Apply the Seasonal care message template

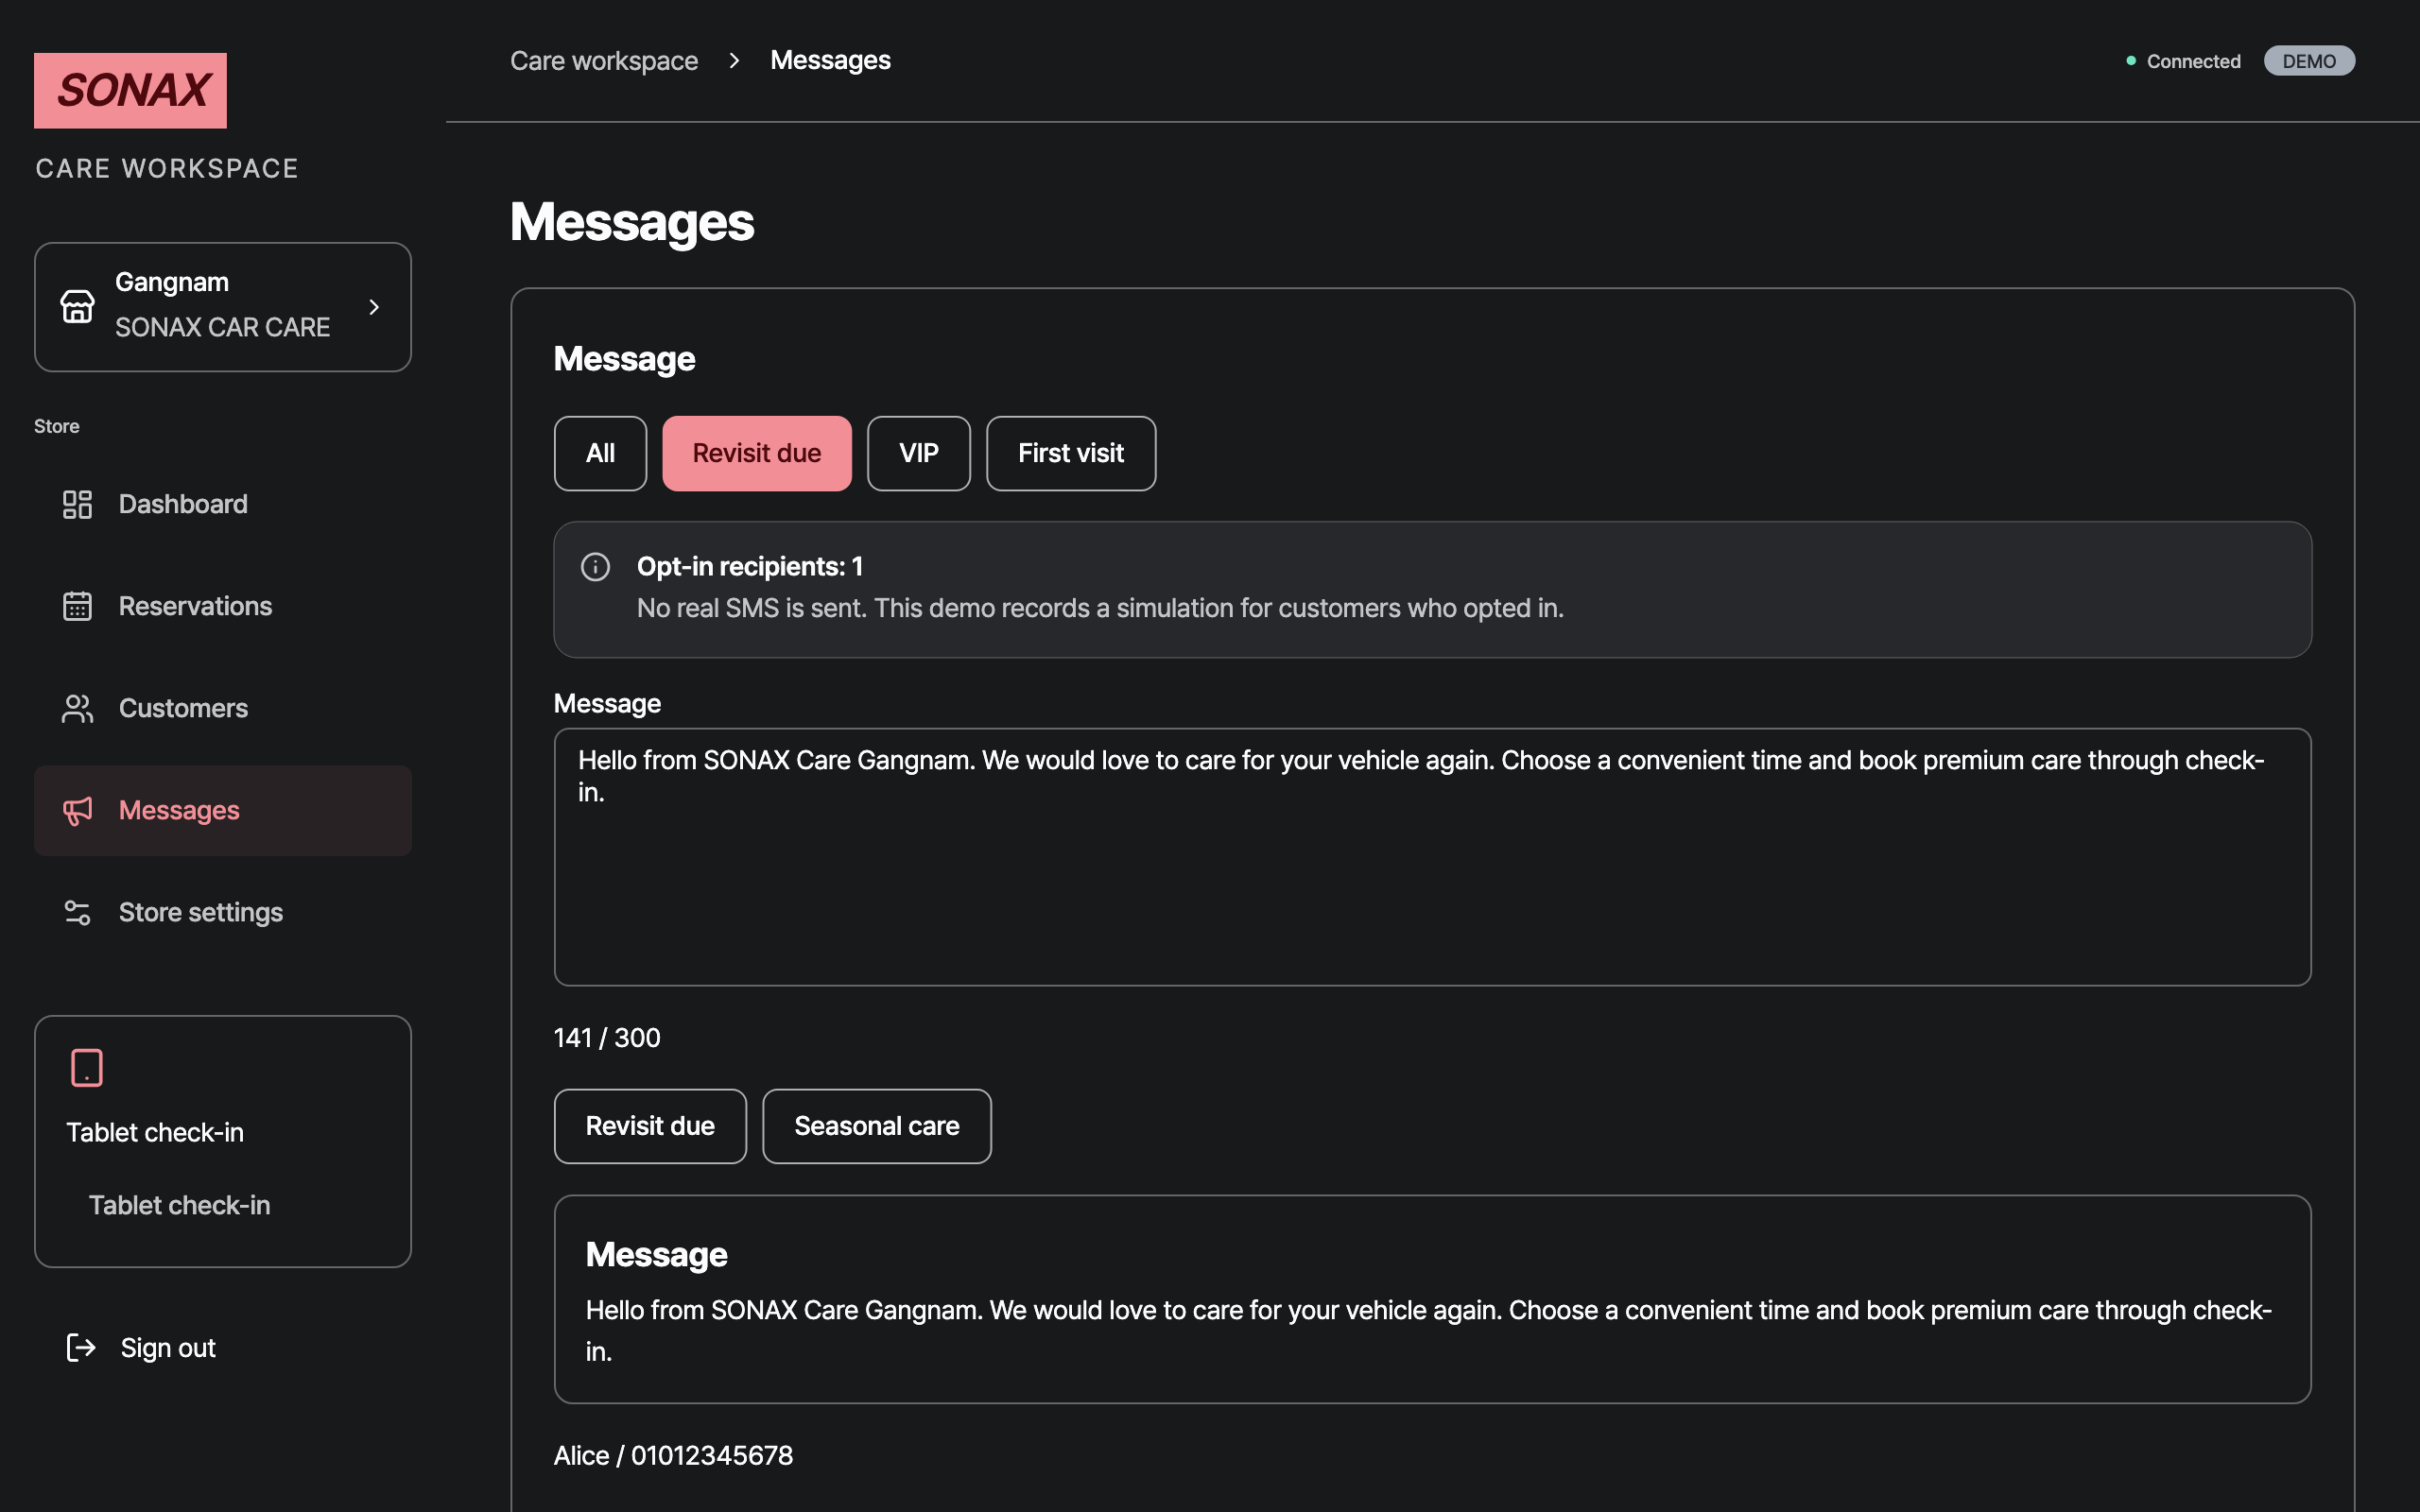point(876,1126)
